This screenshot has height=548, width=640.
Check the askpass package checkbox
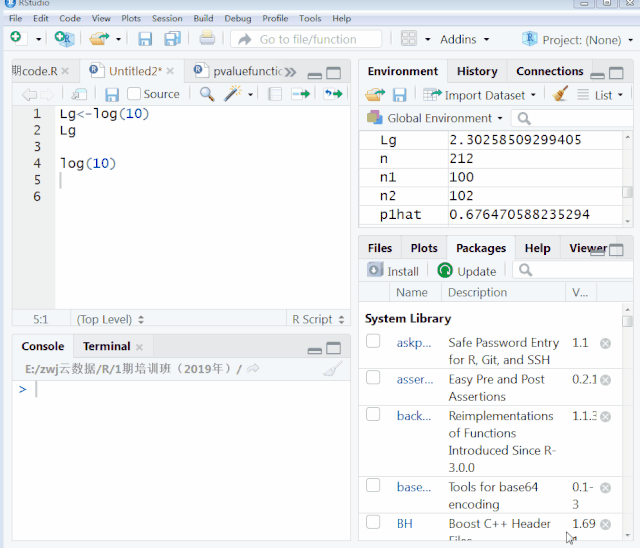click(x=373, y=341)
